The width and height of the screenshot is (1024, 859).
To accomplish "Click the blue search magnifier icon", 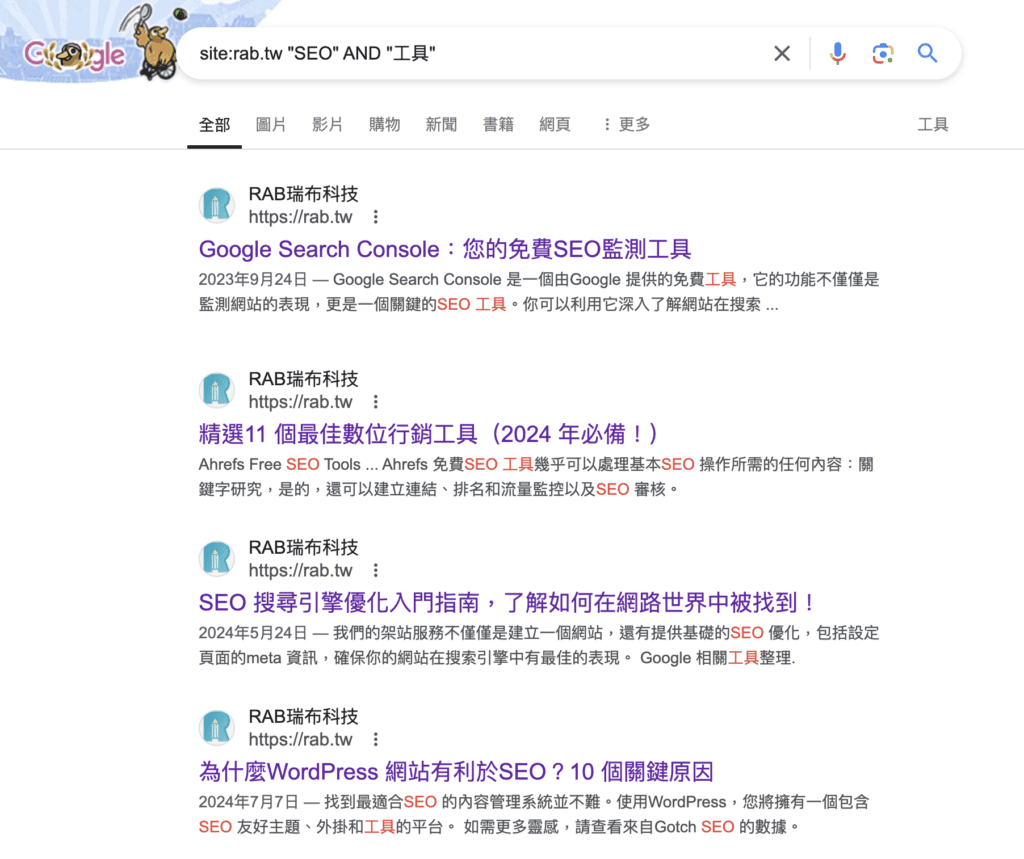I will pyautogui.click(x=927, y=53).
